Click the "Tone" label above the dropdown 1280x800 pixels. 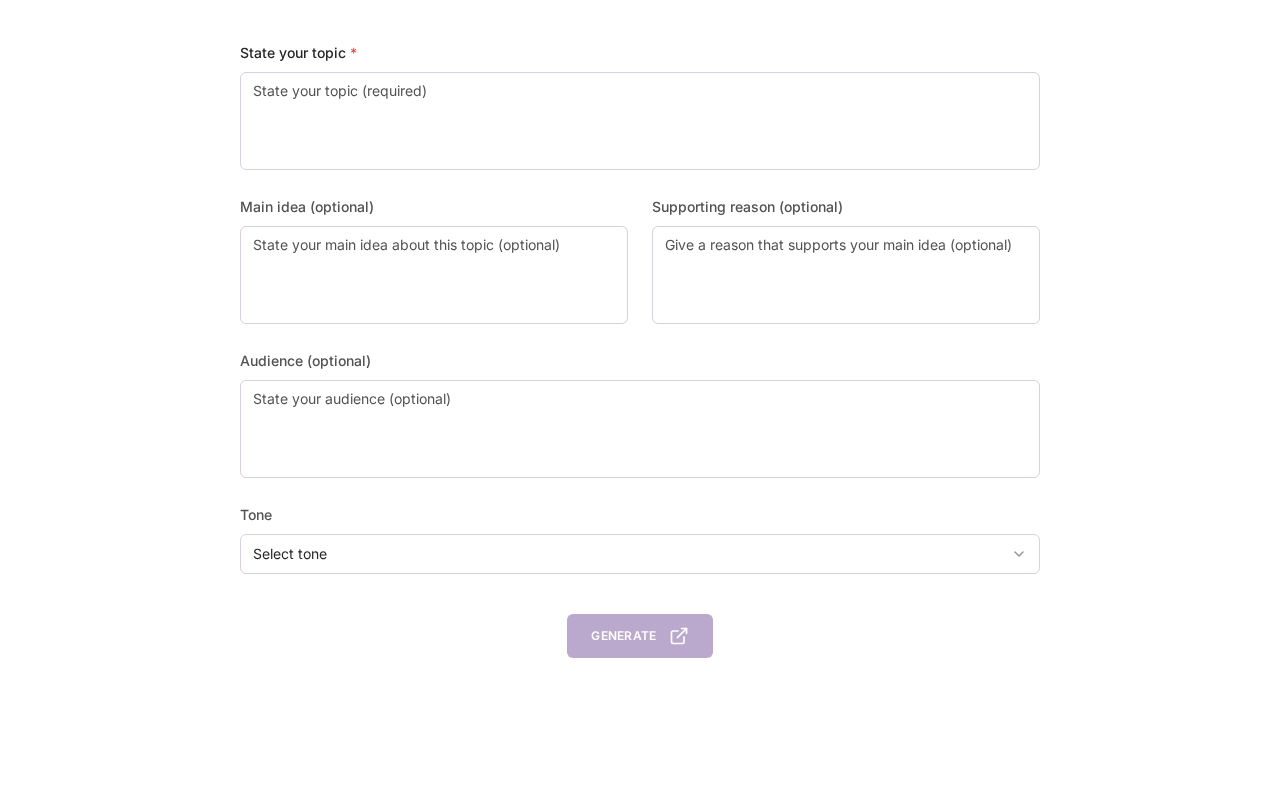[256, 515]
